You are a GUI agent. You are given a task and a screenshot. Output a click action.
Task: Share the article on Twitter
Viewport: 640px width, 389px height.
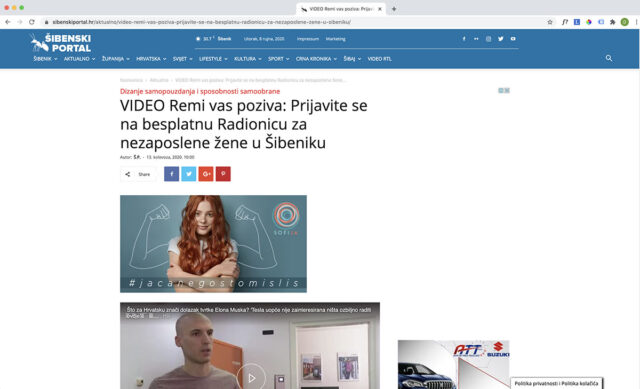pos(189,174)
